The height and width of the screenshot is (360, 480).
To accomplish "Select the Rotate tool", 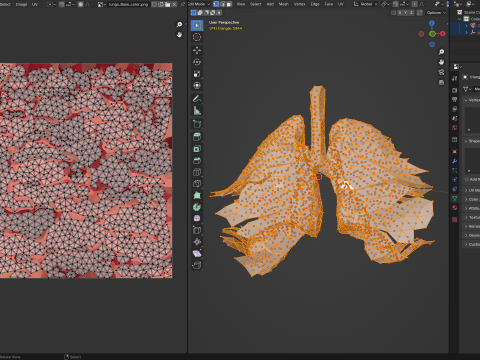I will (197, 62).
